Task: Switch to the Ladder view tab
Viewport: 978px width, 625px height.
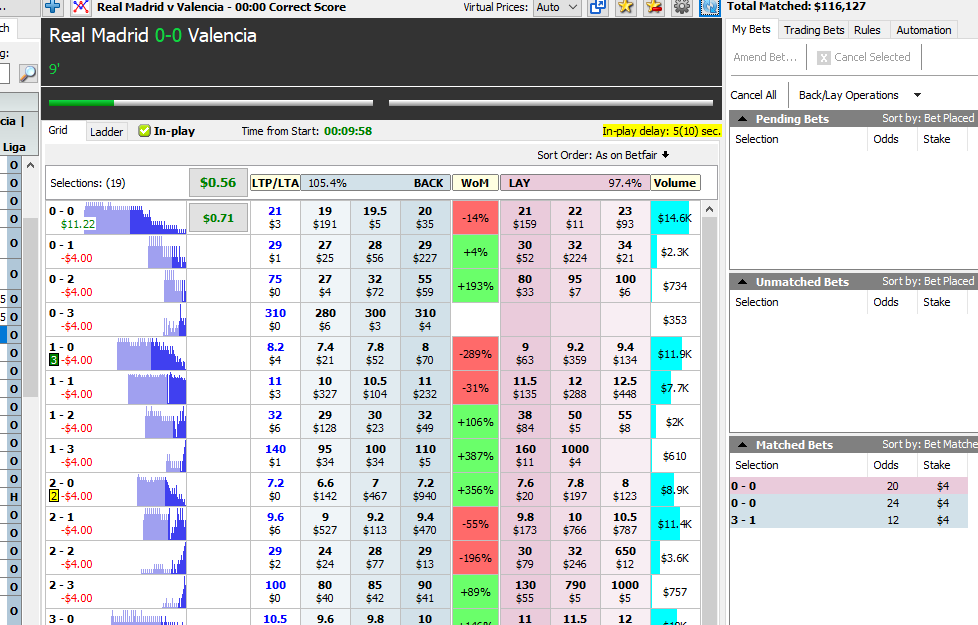Action: coord(106,132)
